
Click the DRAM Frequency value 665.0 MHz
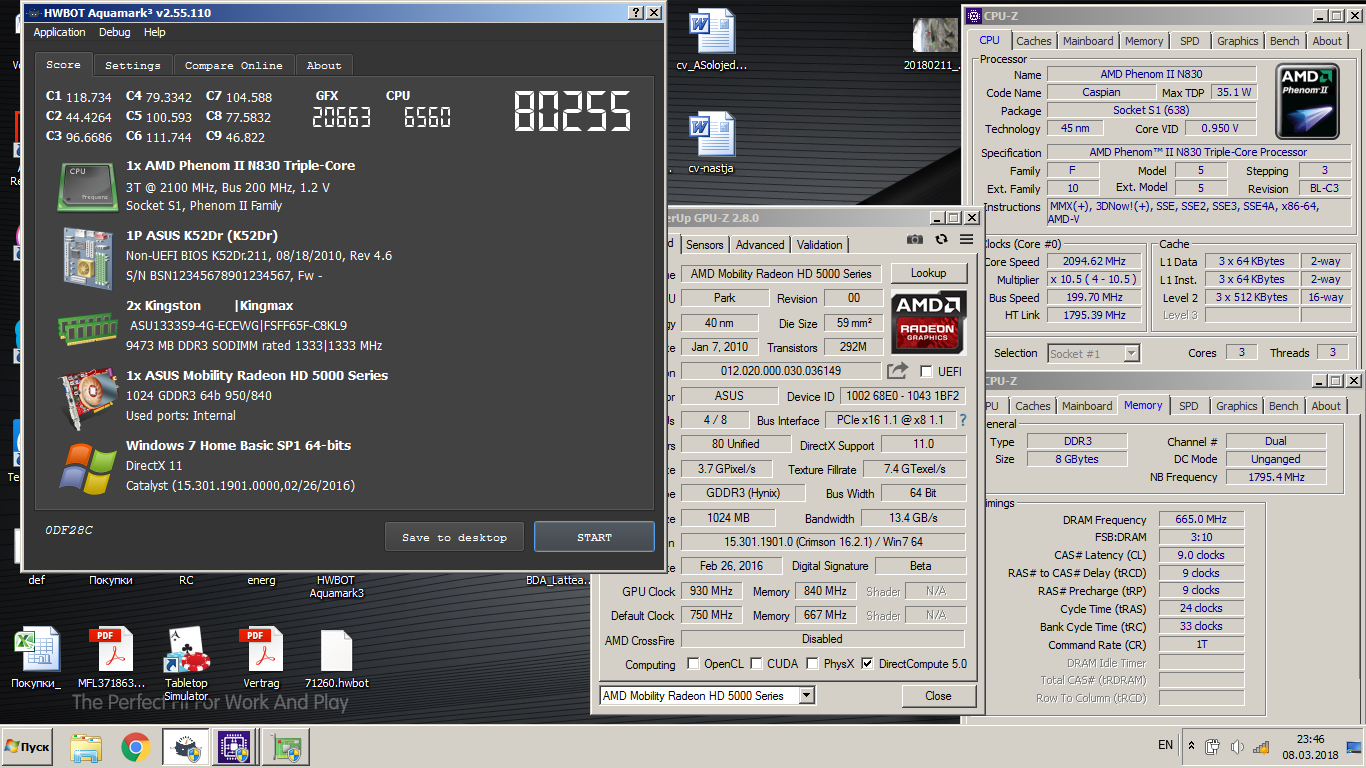tap(1202, 519)
